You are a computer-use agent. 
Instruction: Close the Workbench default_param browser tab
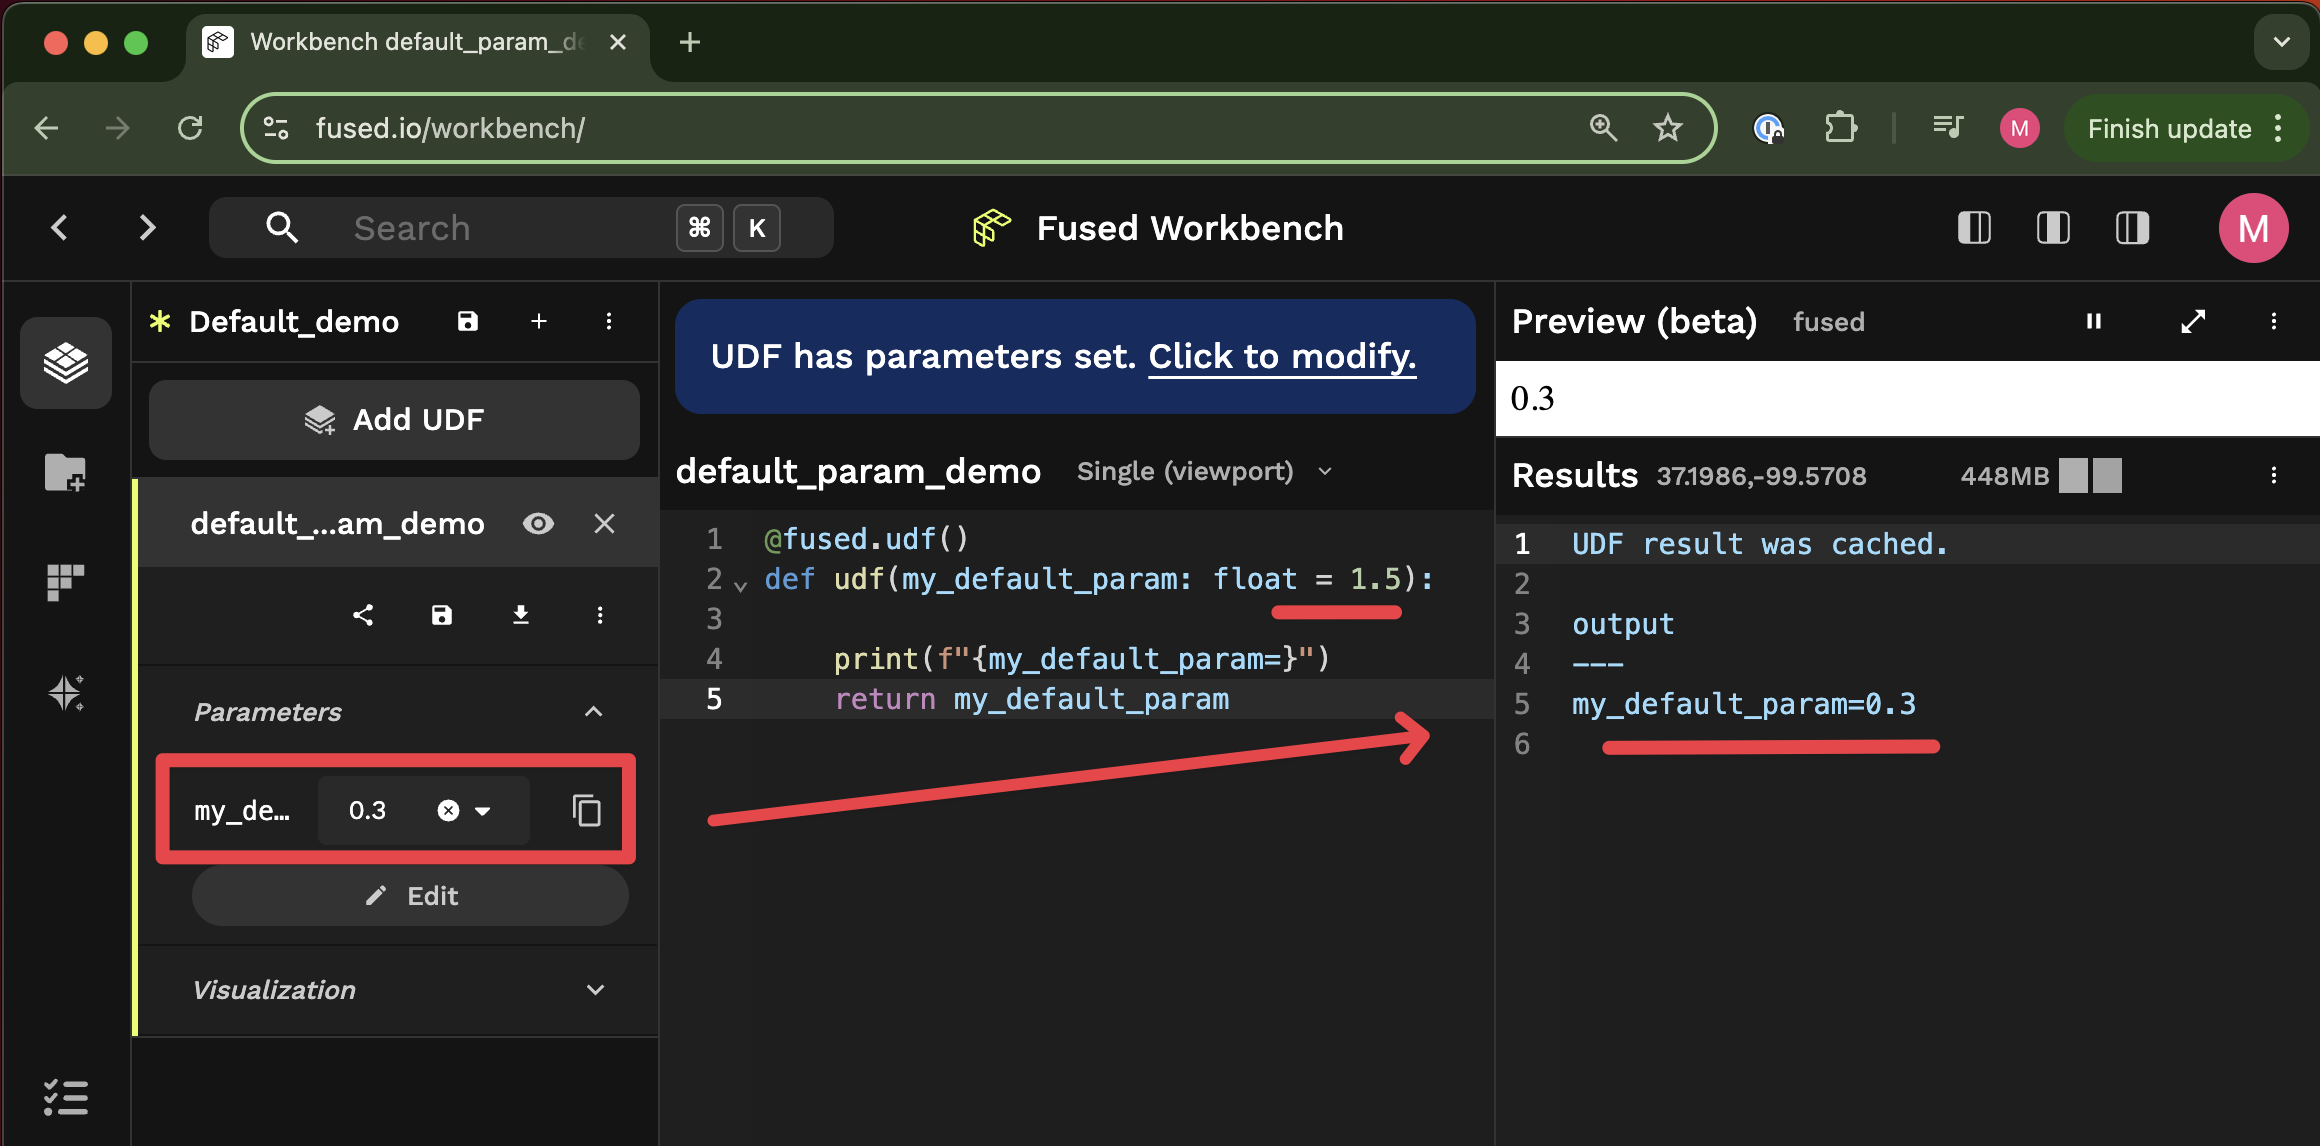coord(618,42)
